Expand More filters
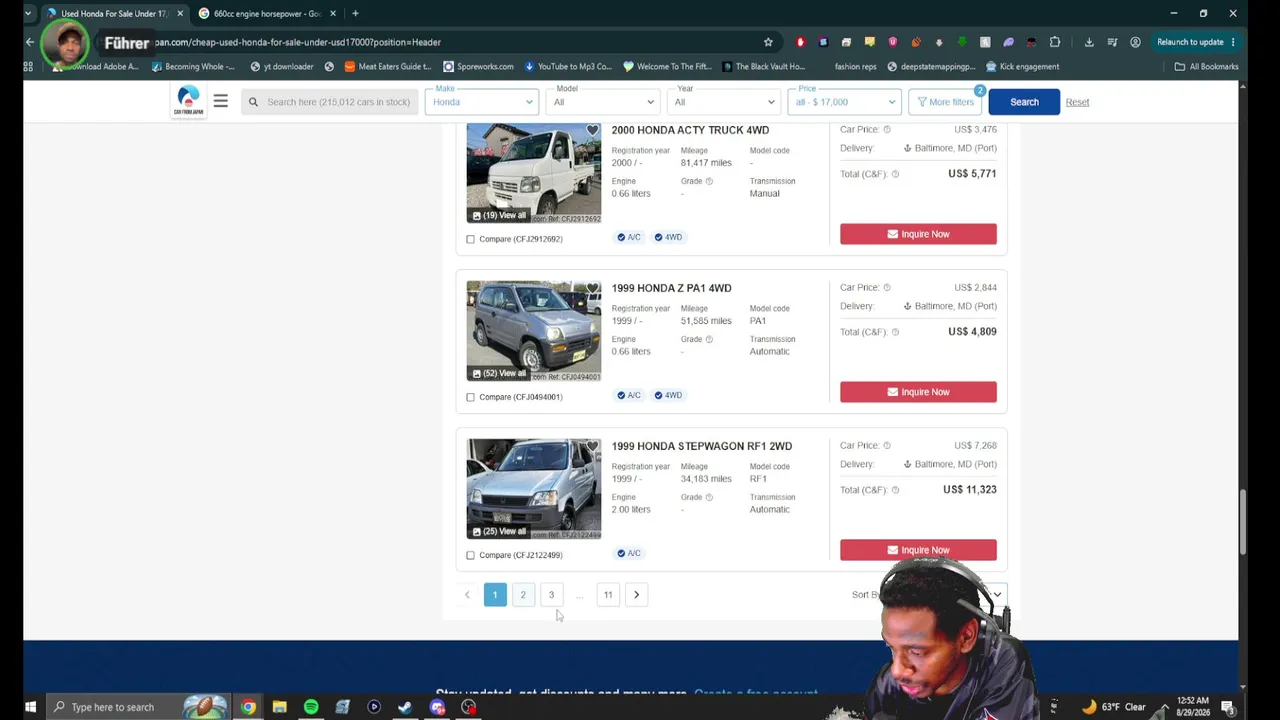This screenshot has height=720, width=1280. click(946, 102)
